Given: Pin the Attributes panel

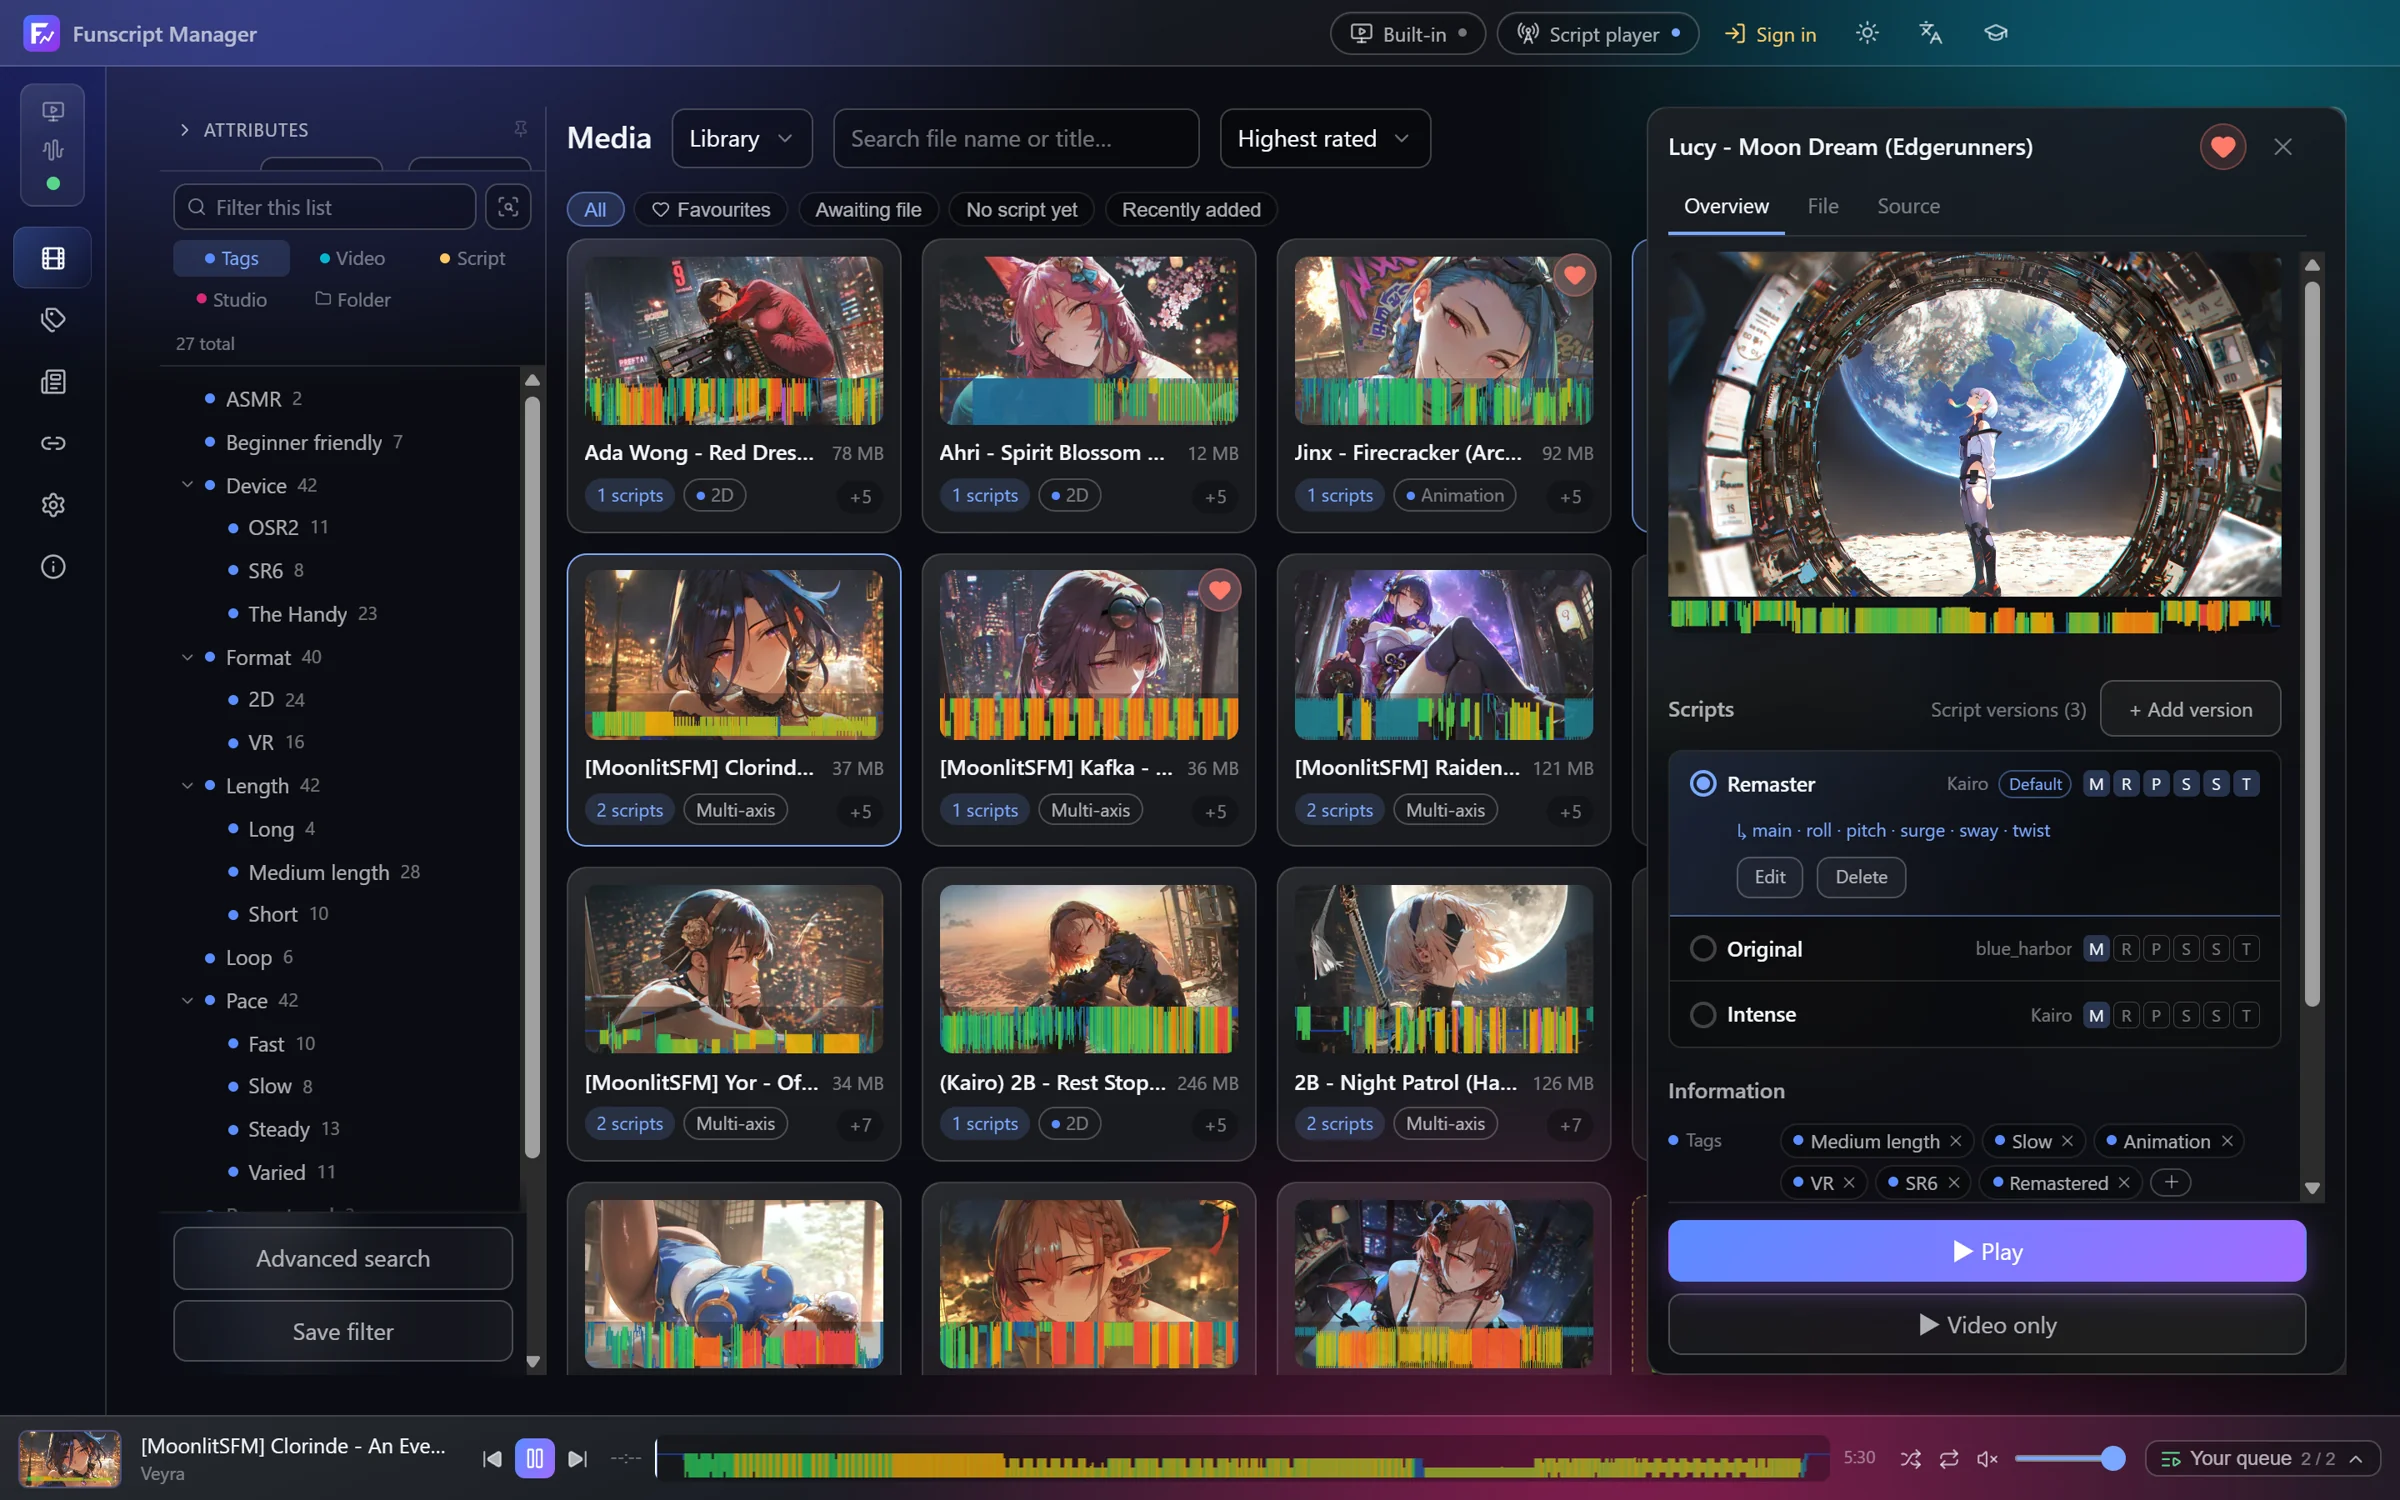Looking at the screenshot, I should click(x=520, y=129).
